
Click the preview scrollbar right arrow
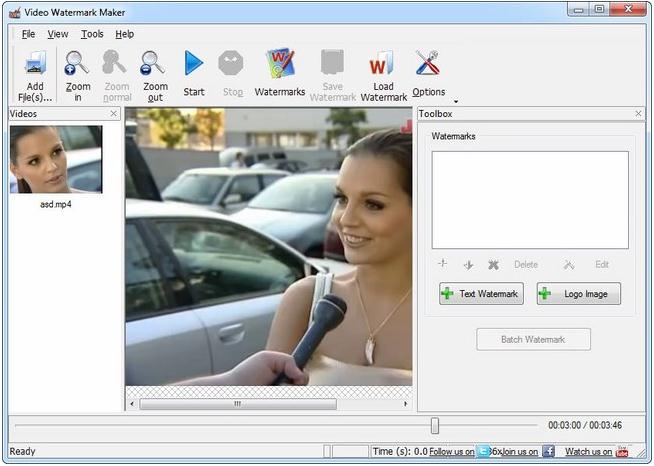[405, 404]
